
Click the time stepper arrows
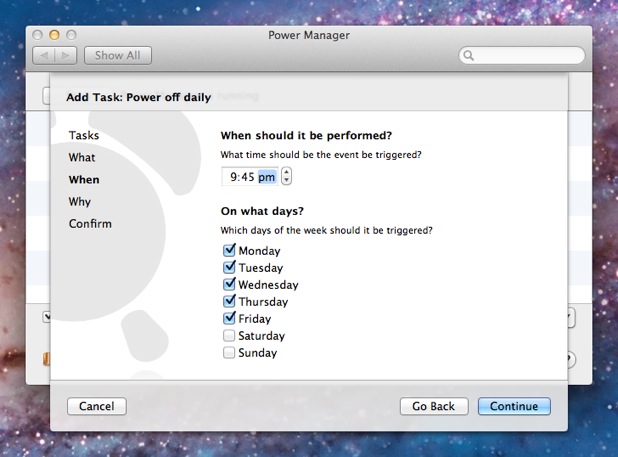[x=287, y=176]
